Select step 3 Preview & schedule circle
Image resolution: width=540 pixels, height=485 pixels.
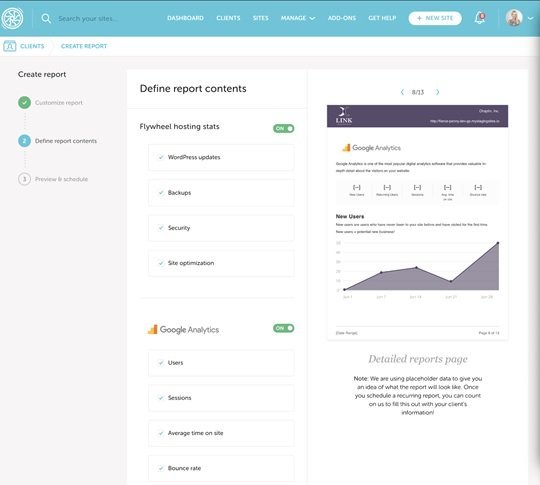24,179
